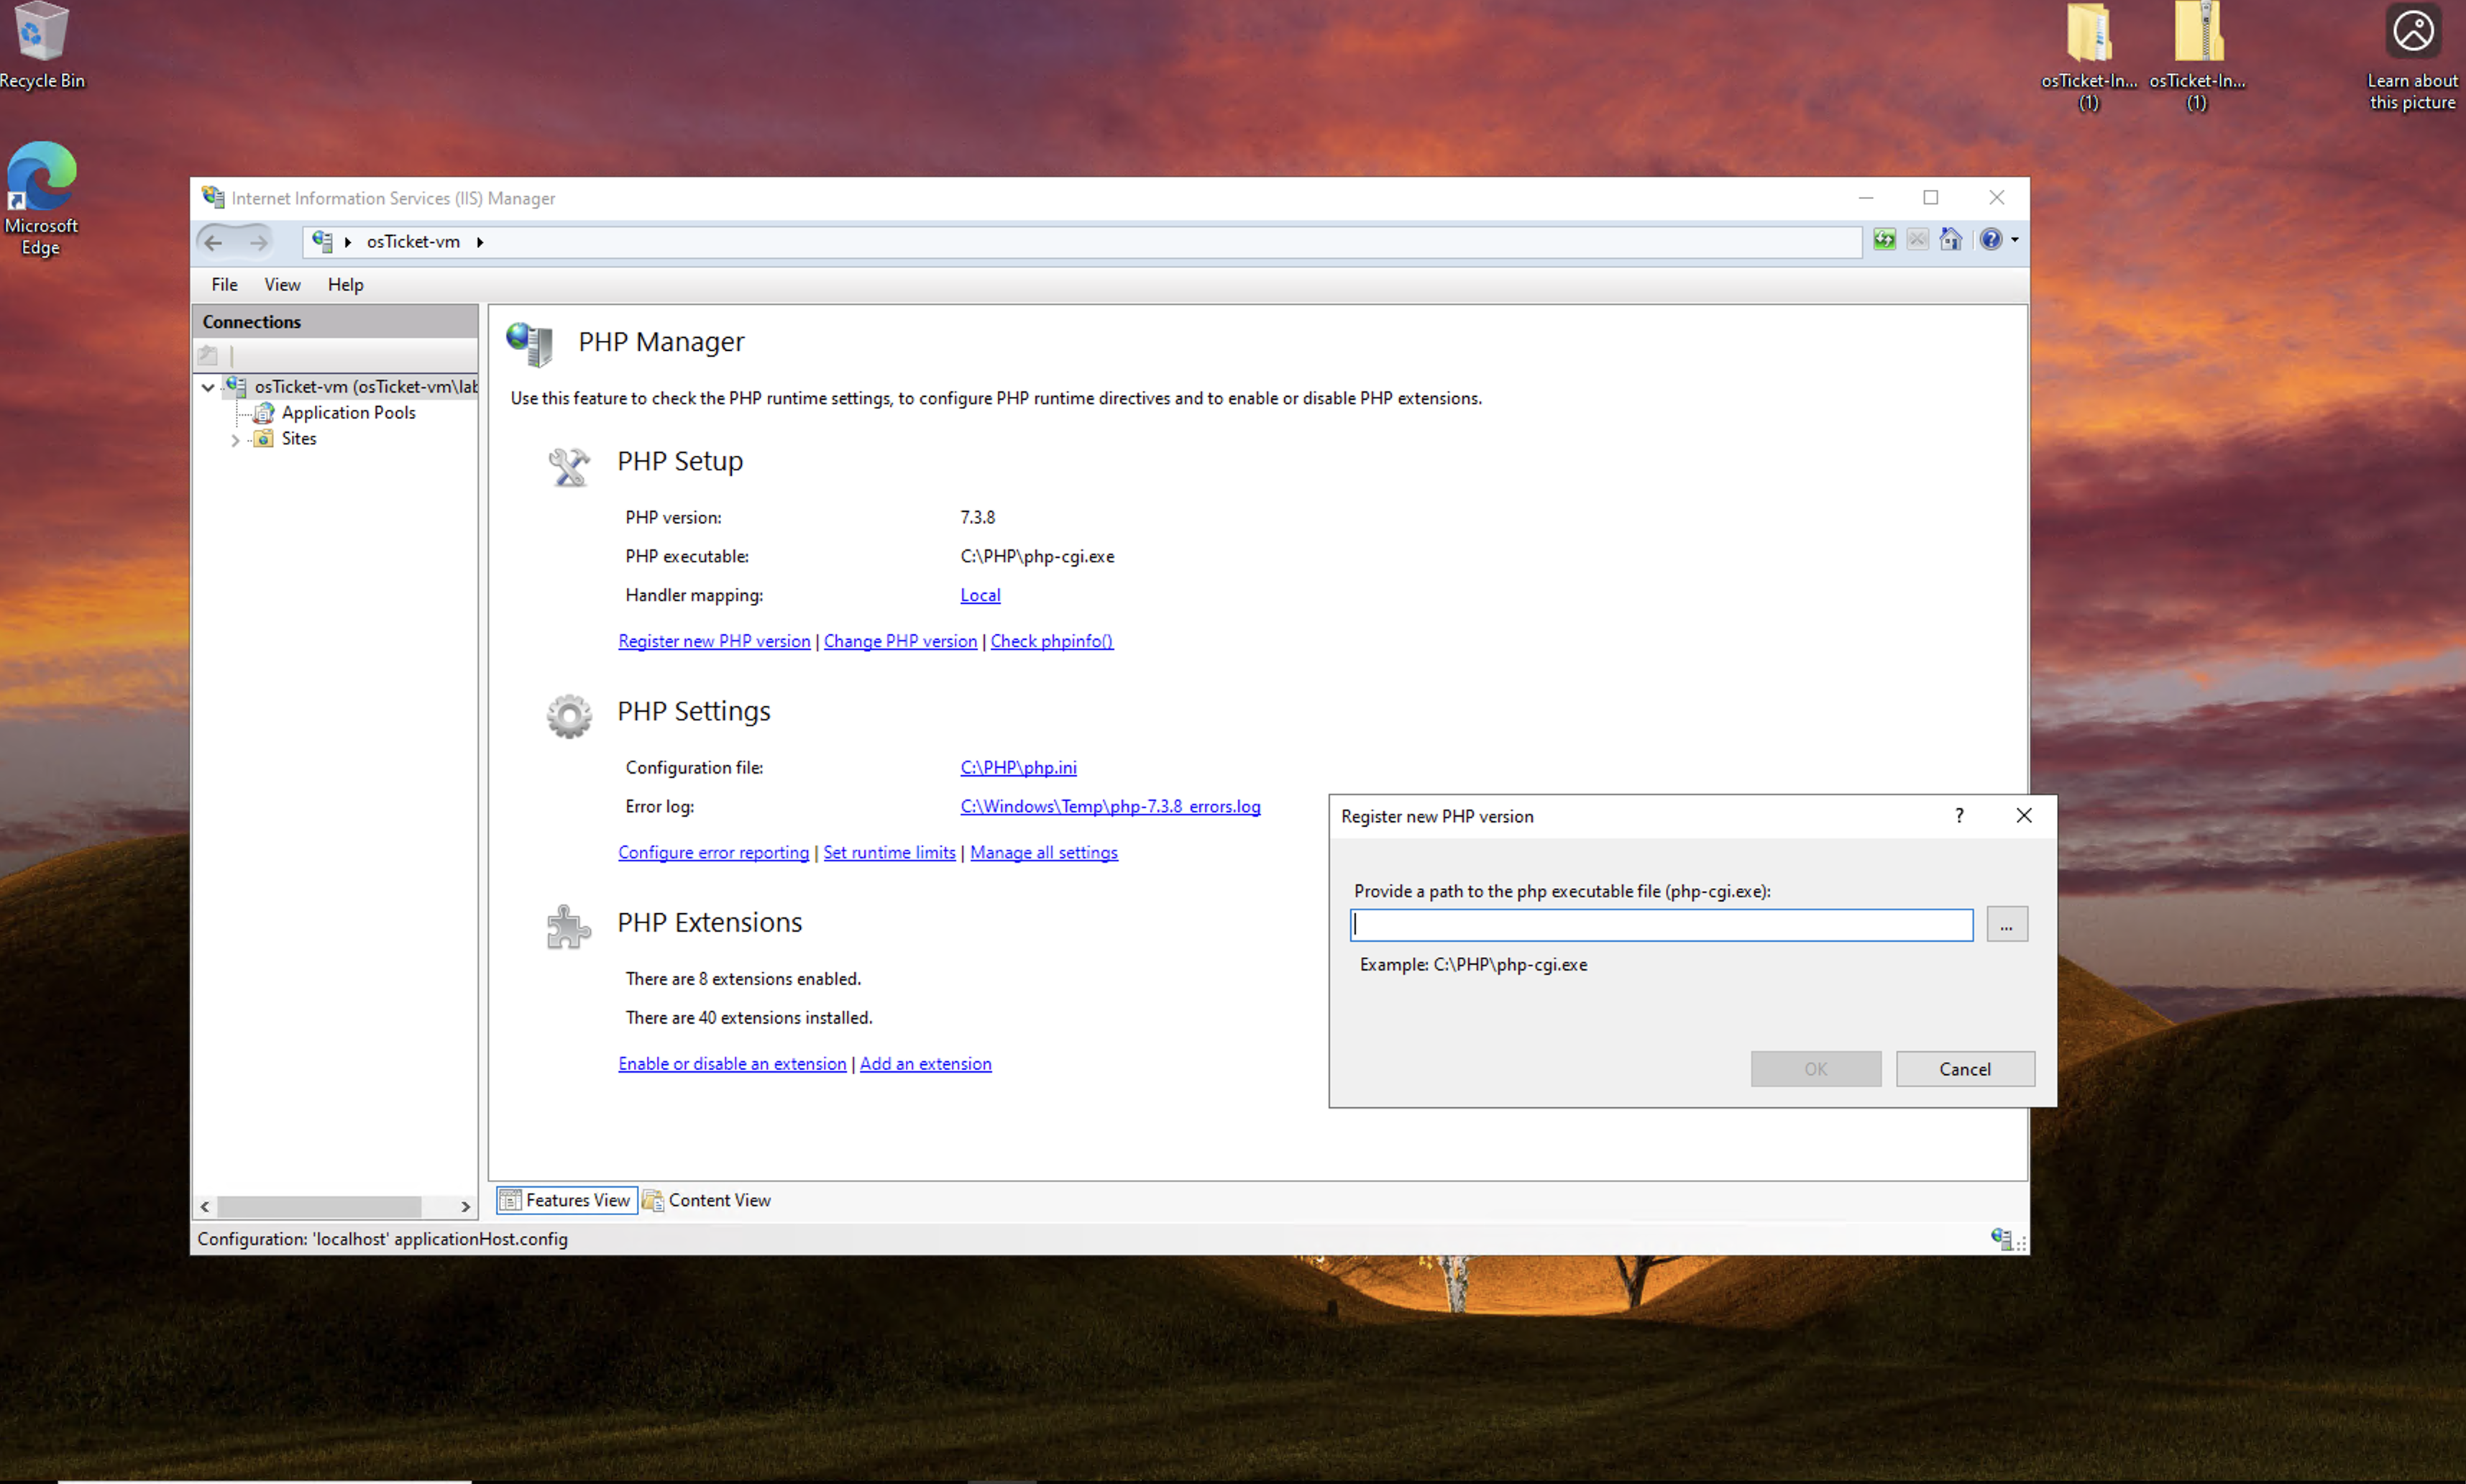
Task: Click Cancel in Register new PHP version dialog
Action: point(1964,1069)
